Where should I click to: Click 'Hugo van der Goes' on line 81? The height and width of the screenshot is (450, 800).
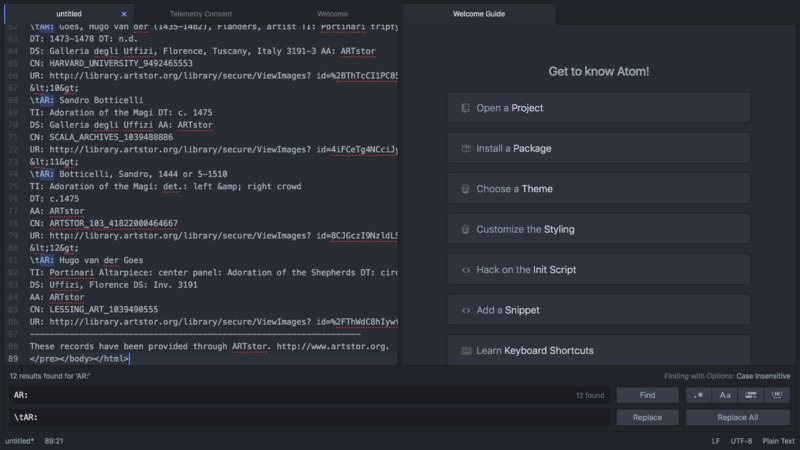[101, 260]
